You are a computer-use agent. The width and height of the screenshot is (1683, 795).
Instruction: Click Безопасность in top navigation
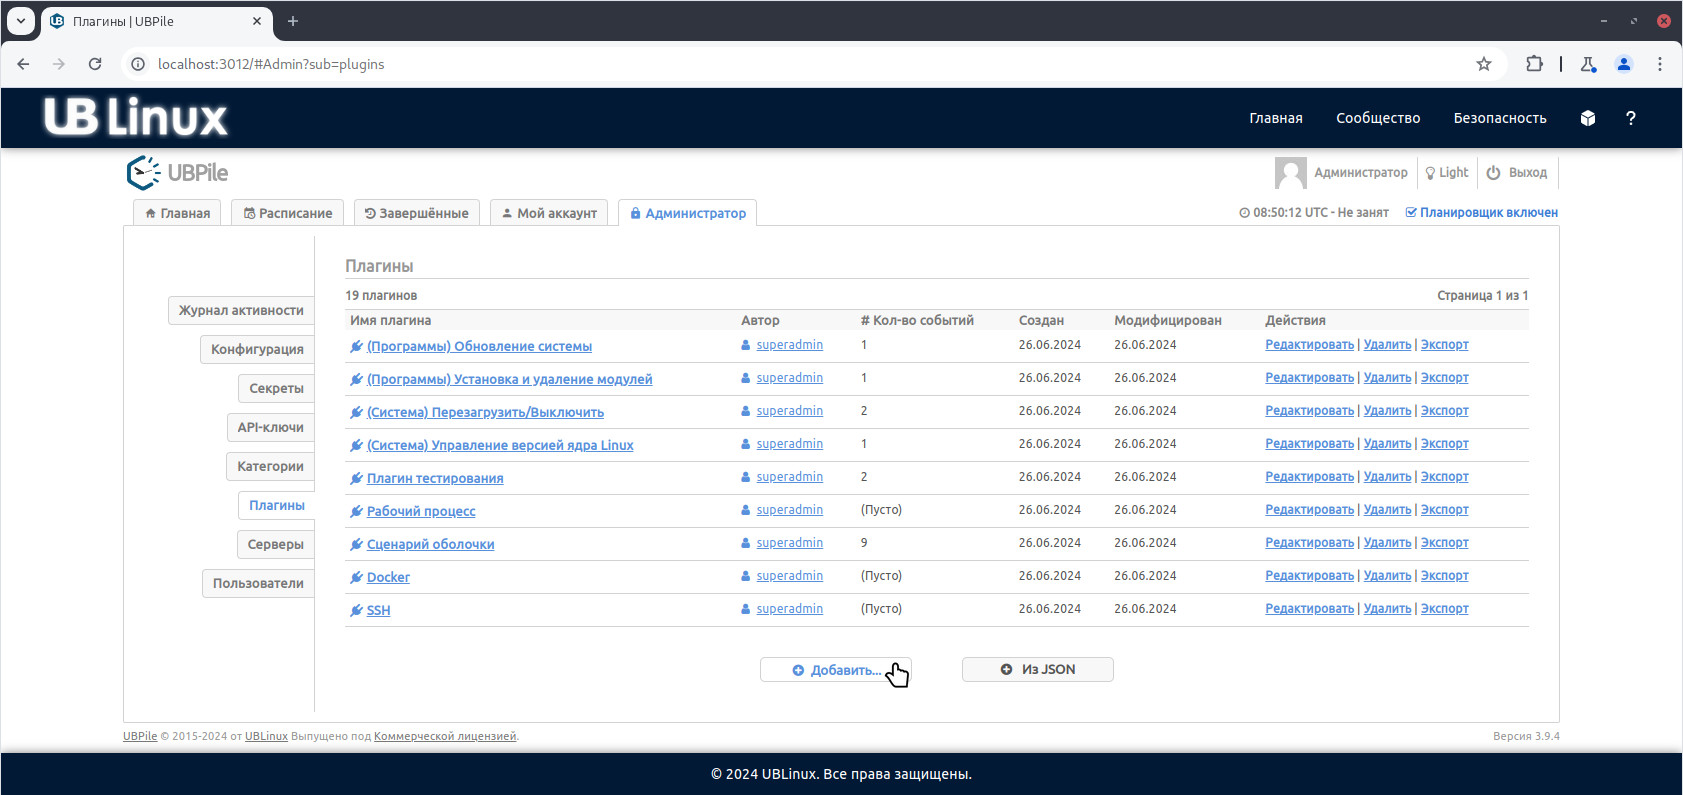point(1500,118)
